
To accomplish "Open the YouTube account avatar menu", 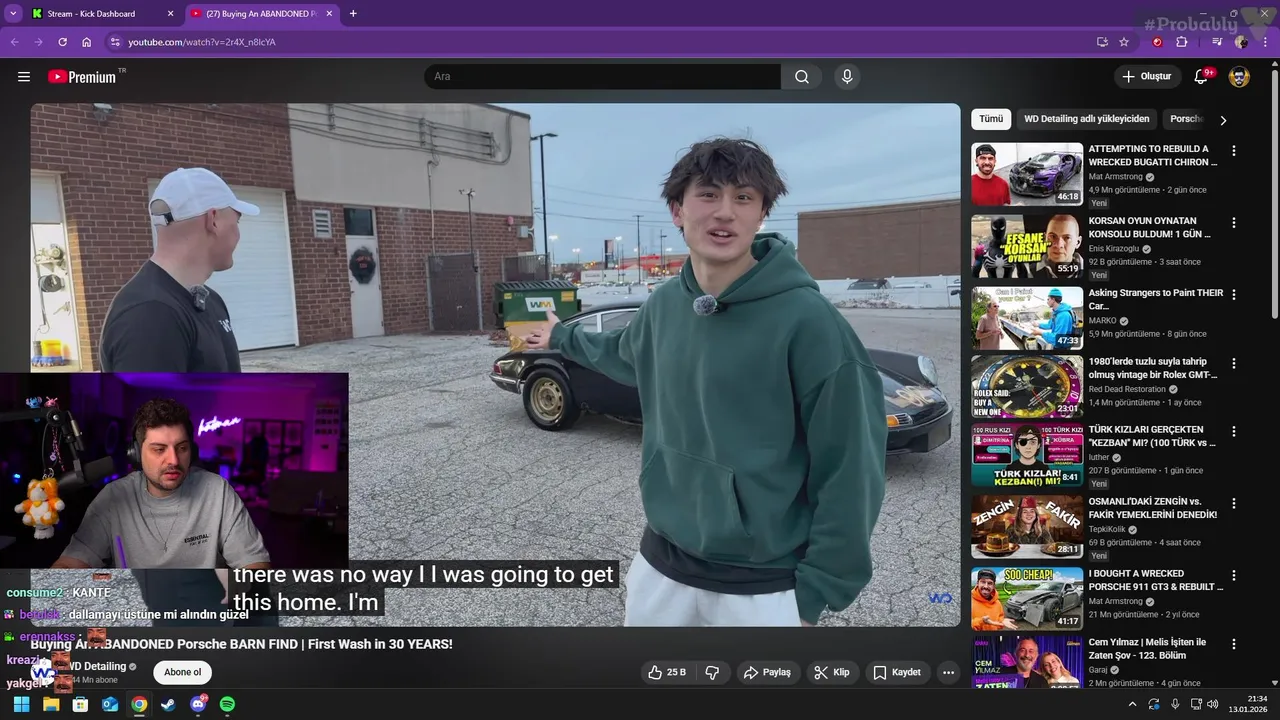I will [x=1239, y=77].
